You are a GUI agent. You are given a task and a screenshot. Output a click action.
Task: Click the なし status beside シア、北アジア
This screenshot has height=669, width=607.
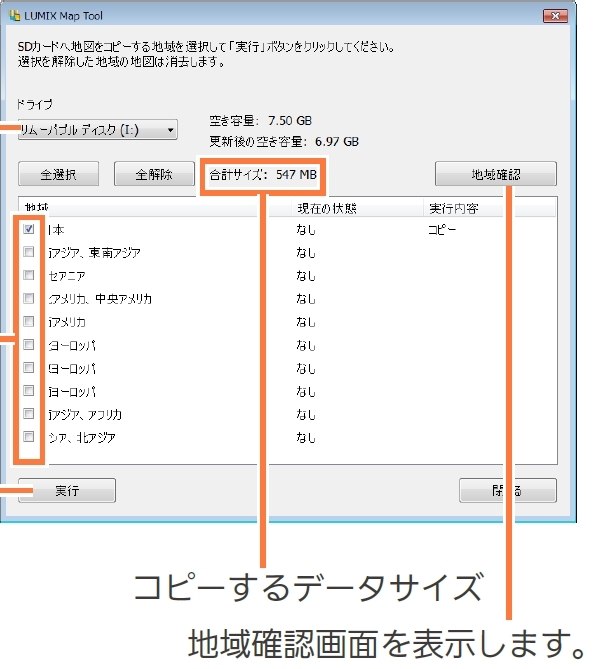tap(306, 438)
